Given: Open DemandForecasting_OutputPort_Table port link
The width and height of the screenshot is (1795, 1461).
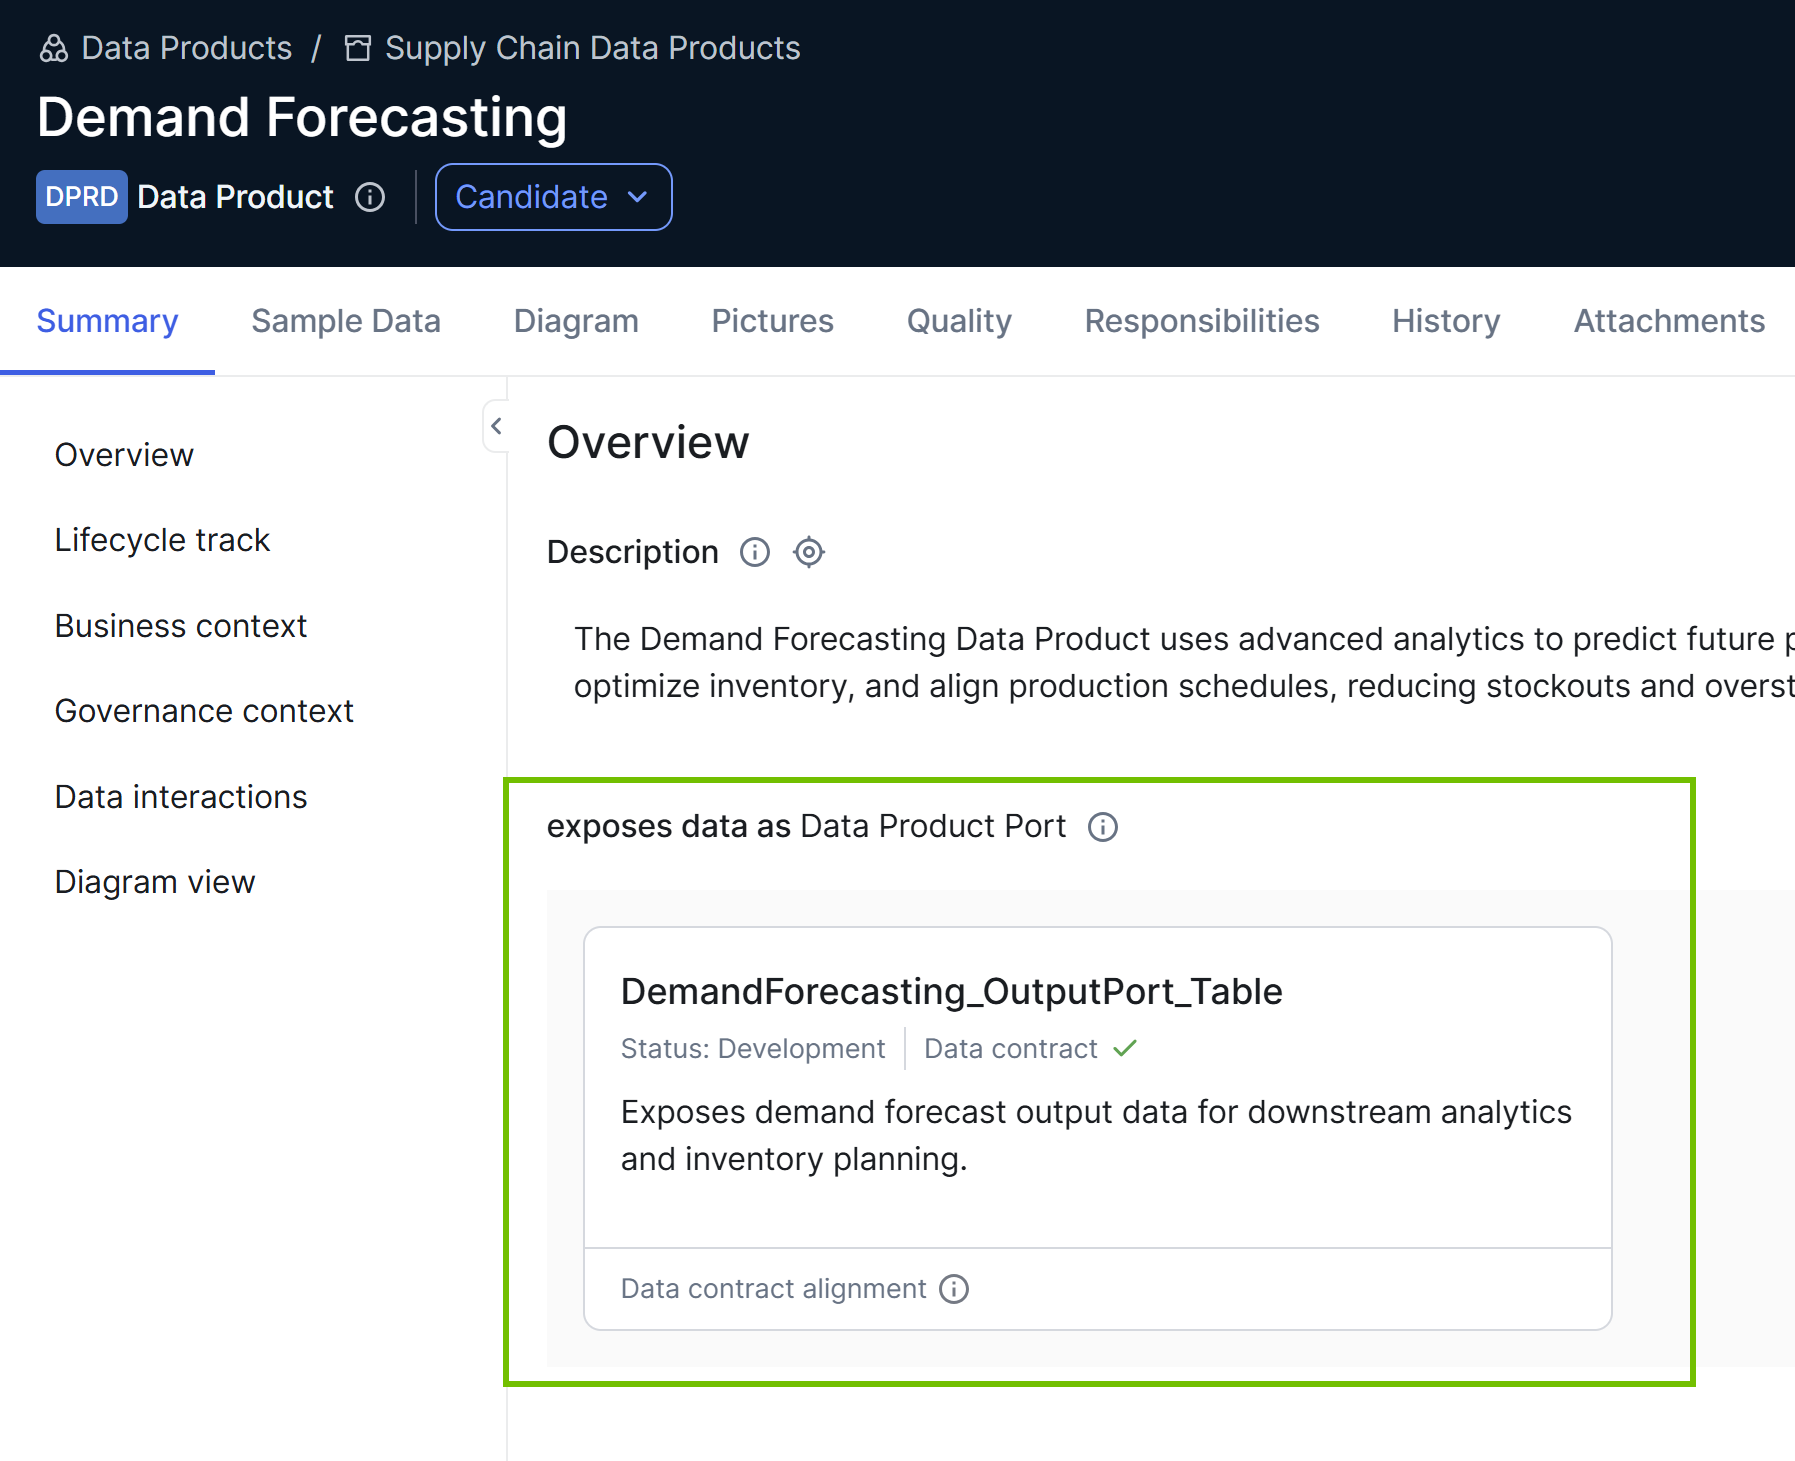Looking at the screenshot, I should 952,991.
